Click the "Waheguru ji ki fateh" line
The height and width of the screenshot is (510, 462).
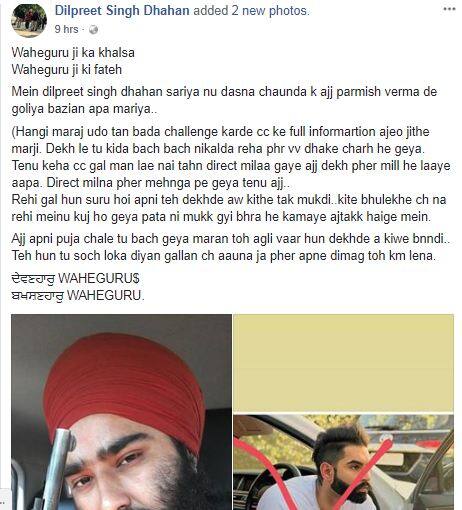click(67, 70)
